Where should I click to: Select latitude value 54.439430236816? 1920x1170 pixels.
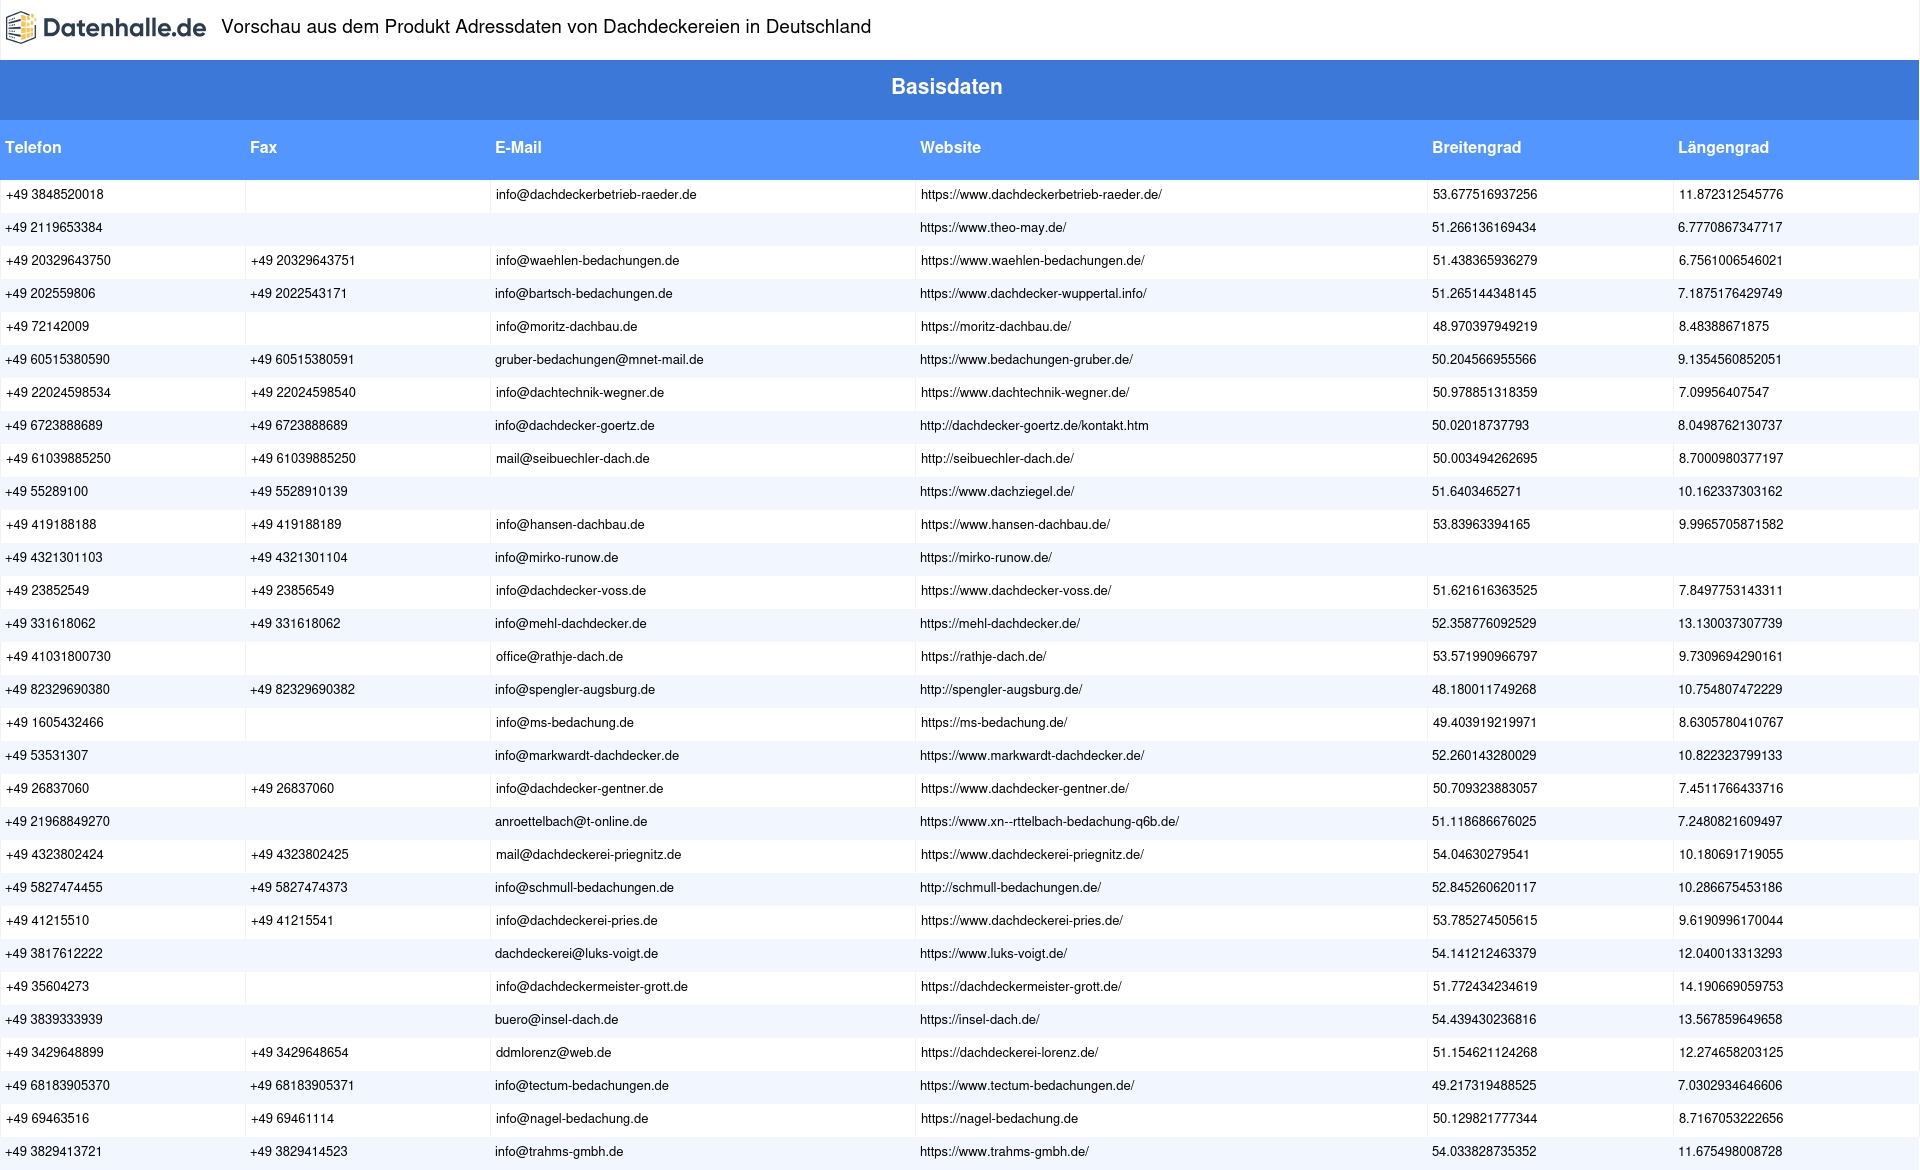click(1484, 1020)
